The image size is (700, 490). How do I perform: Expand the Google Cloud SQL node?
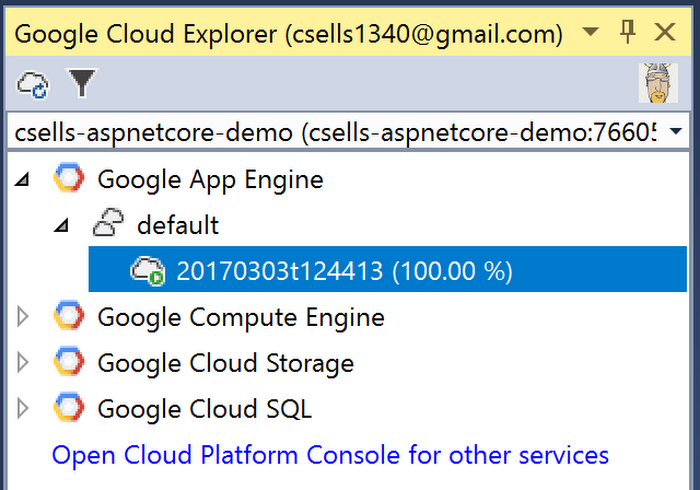pos(22,408)
